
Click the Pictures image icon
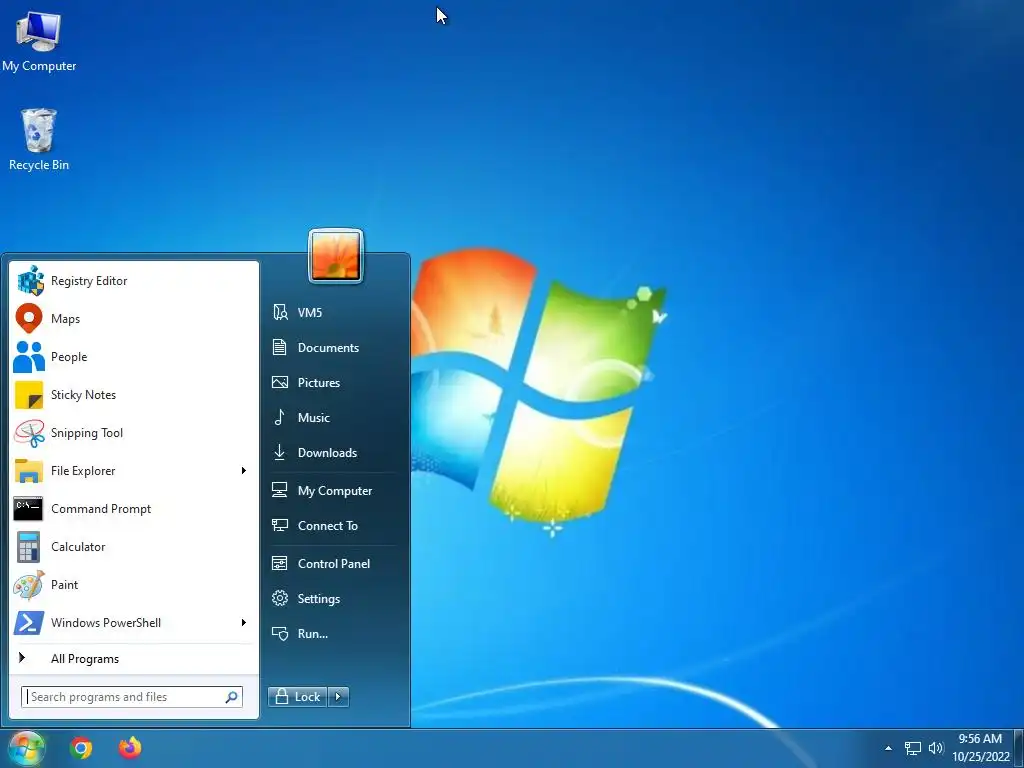tap(280, 383)
